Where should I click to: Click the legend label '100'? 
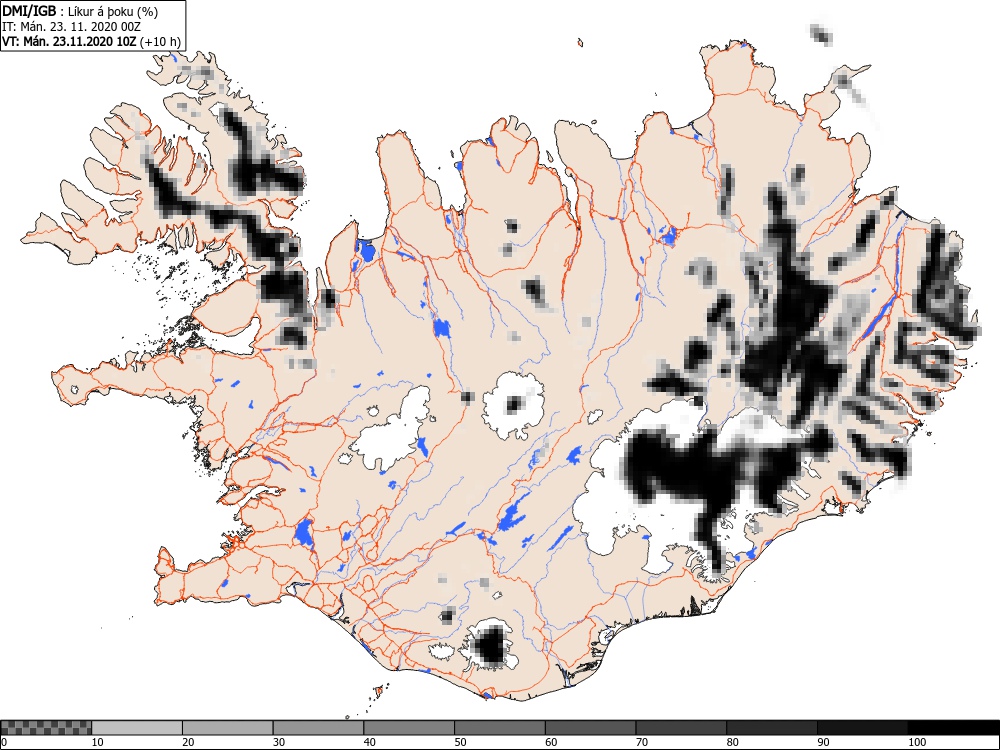tap(916, 742)
